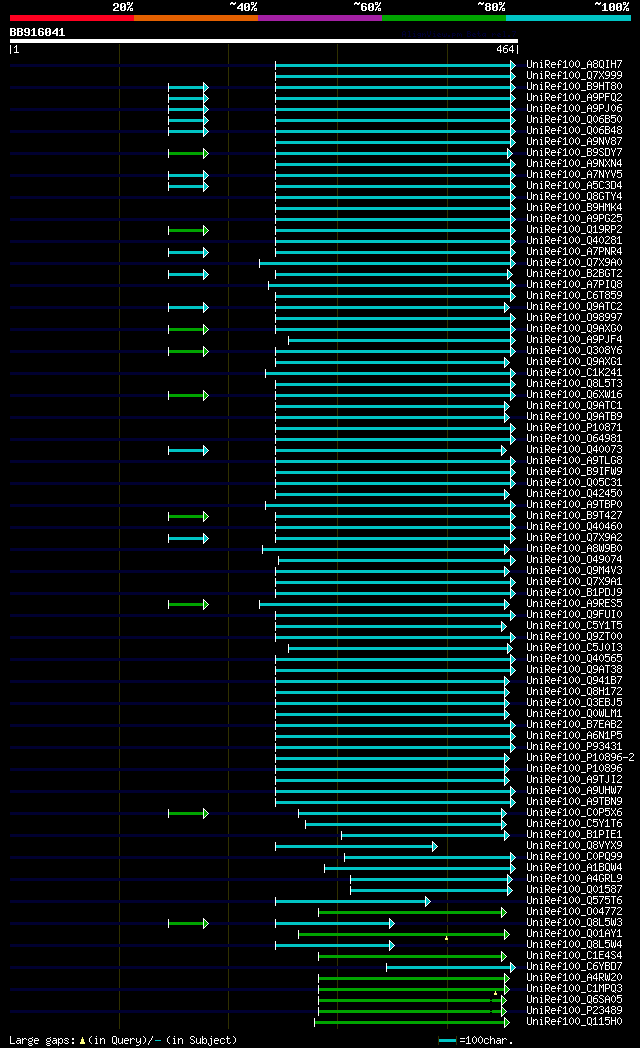Click the cyan ~100% legend segment
640x1048 pixels.
click(x=569, y=18)
